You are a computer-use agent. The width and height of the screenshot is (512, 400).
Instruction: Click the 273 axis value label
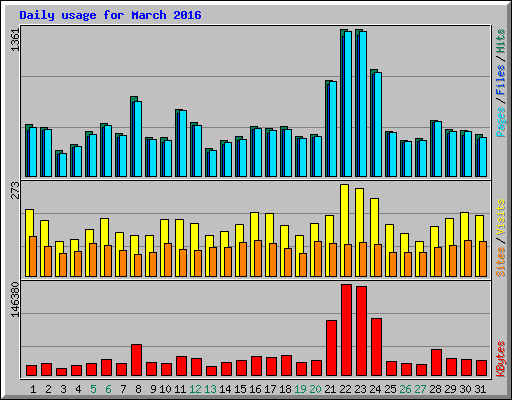point(15,190)
